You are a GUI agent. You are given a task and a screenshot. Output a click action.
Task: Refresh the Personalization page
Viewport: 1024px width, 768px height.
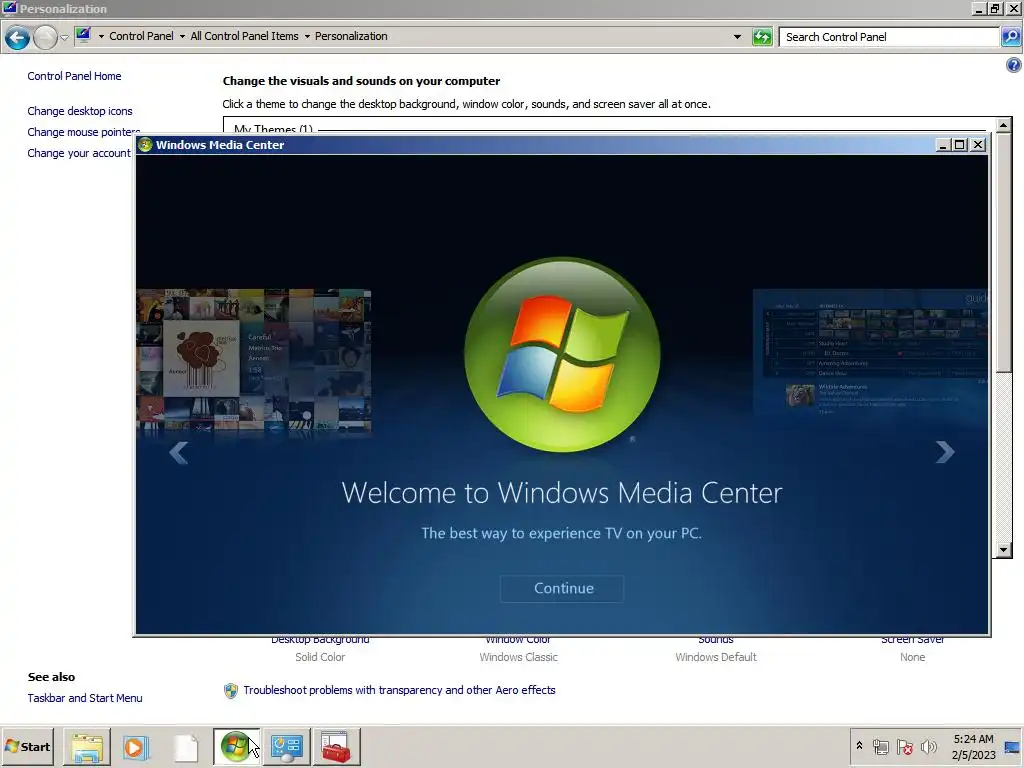point(762,37)
